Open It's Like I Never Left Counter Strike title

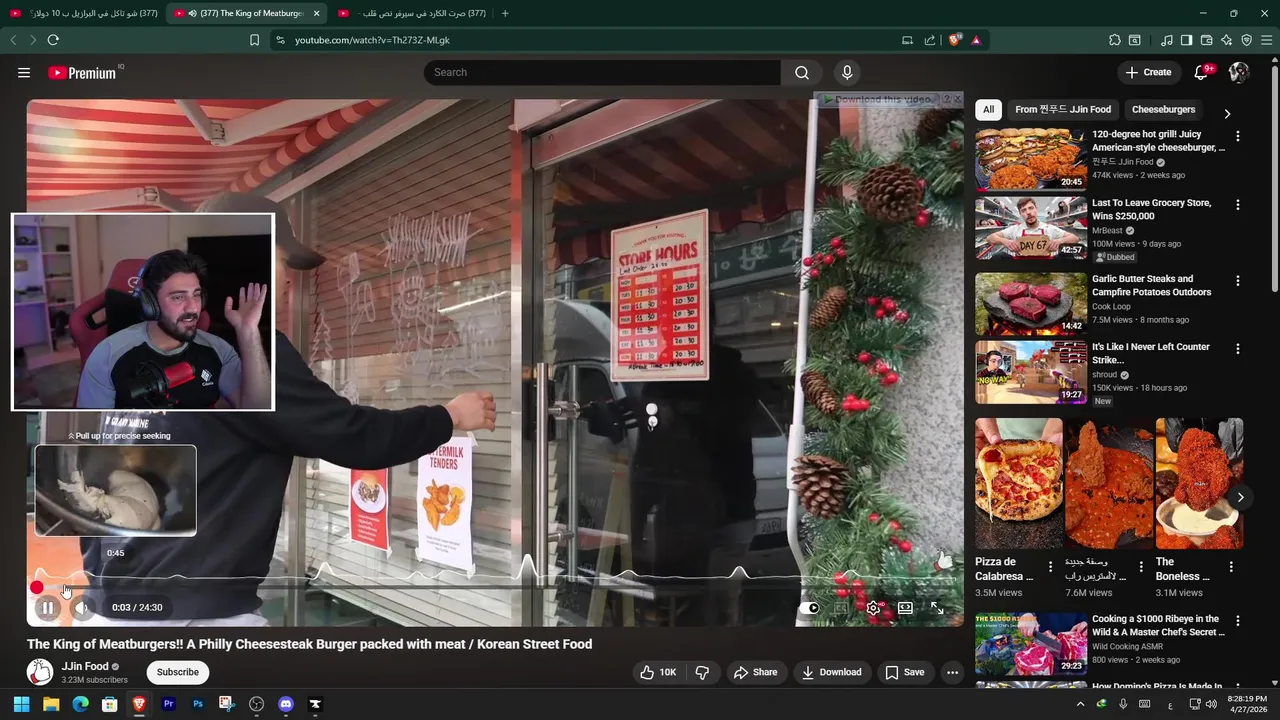[x=1151, y=353]
